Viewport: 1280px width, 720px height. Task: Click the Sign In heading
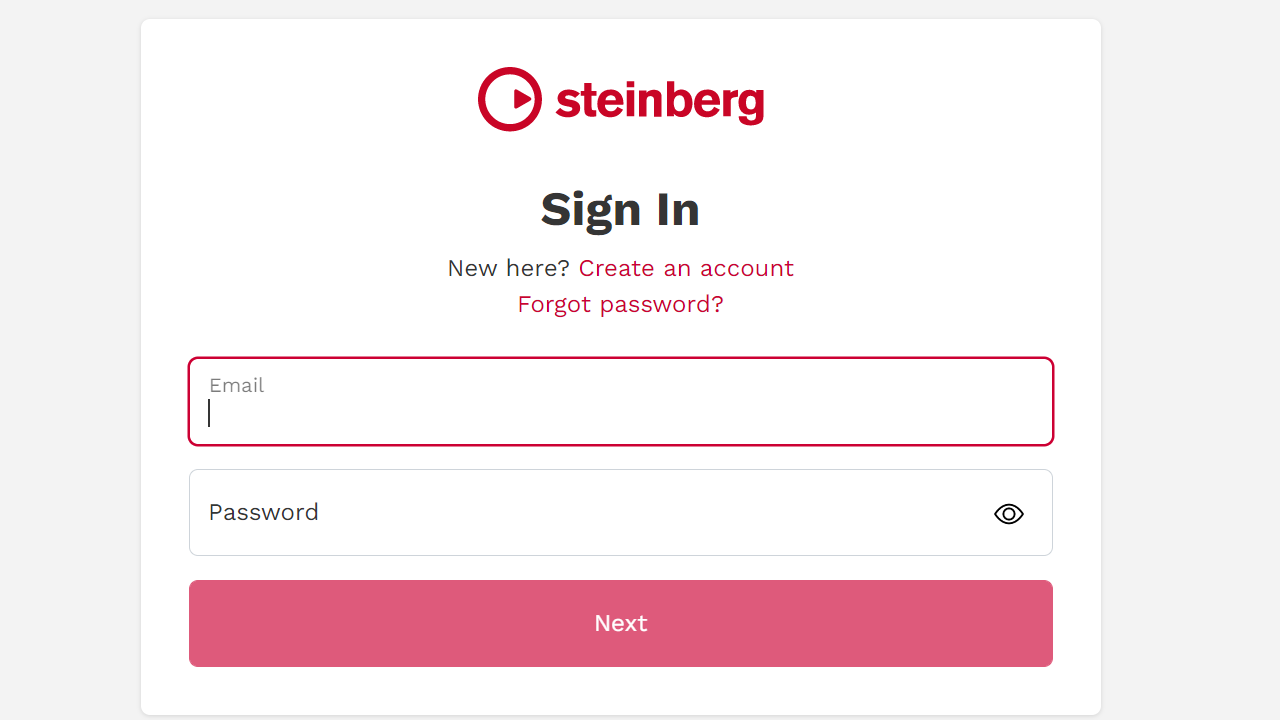(x=620, y=210)
